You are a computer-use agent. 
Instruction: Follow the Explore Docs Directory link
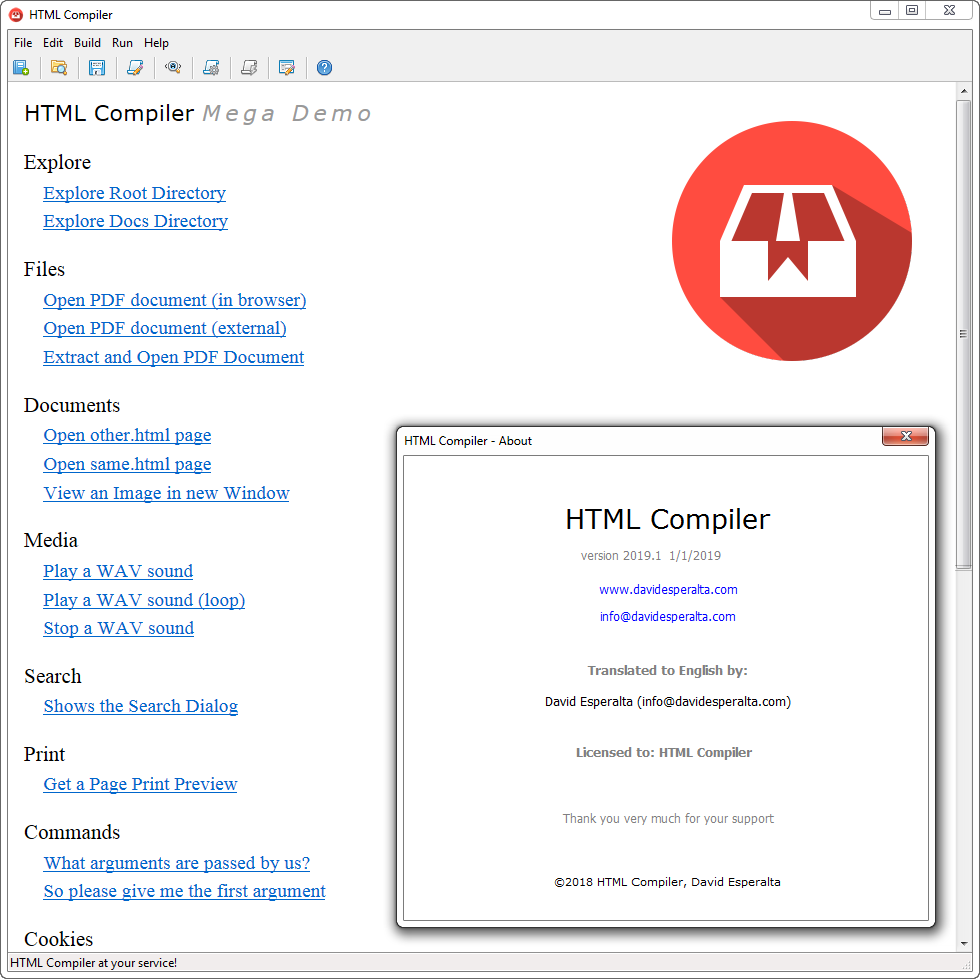click(136, 221)
